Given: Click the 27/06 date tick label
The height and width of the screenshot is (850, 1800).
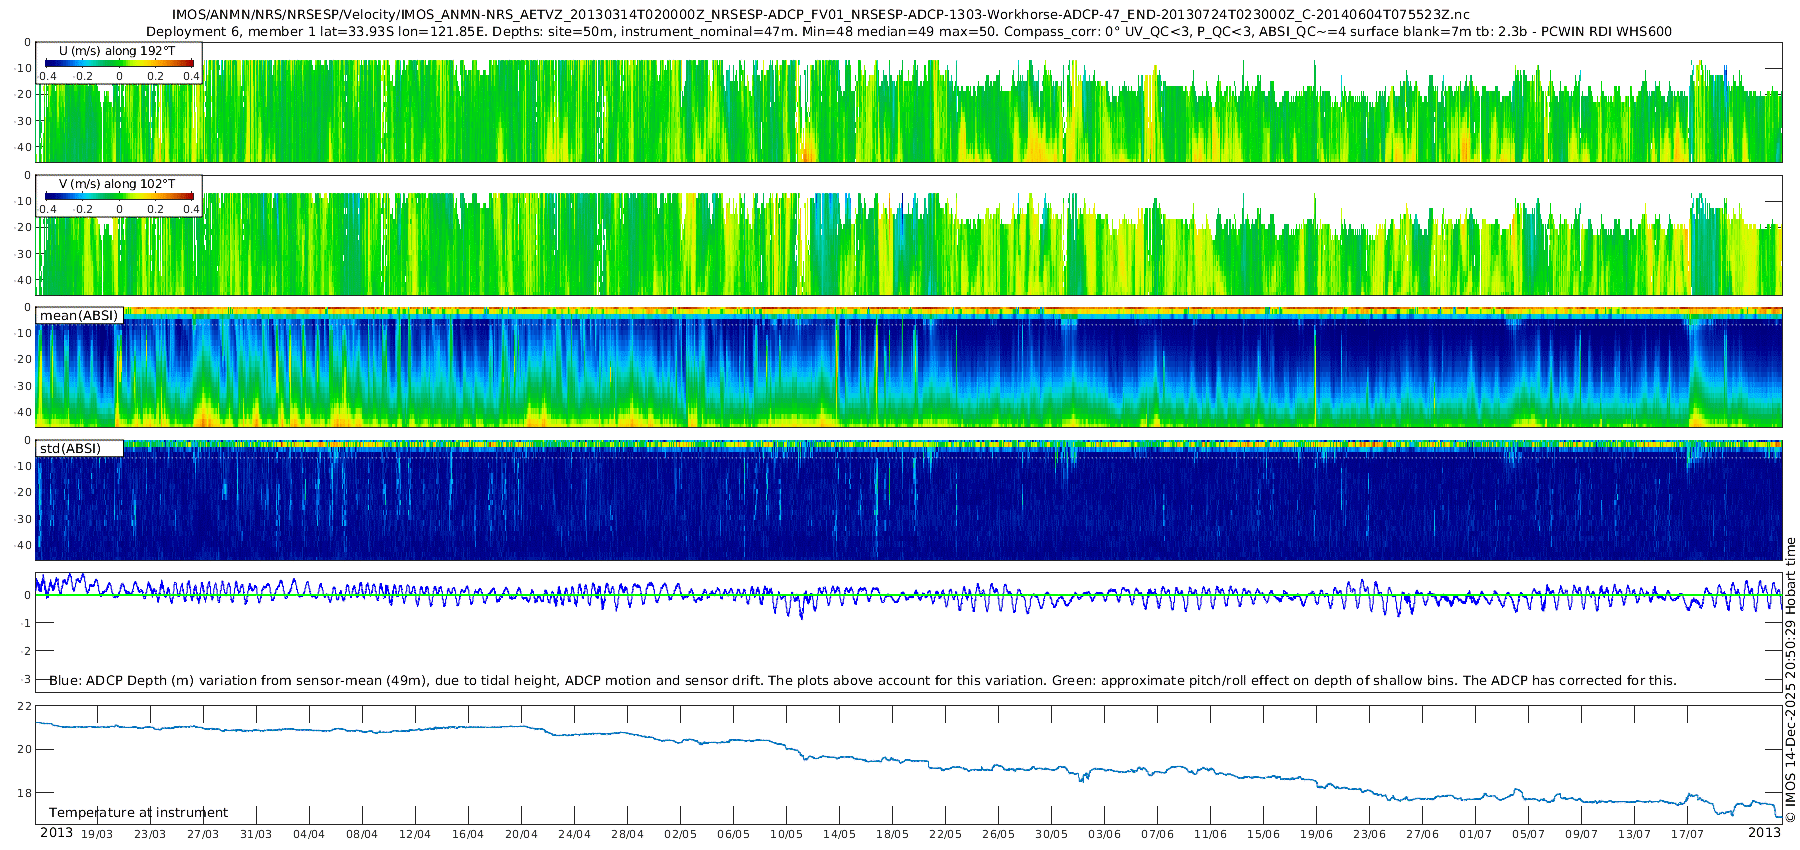Looking at the screenshot, I should [x=1422, y=835].
